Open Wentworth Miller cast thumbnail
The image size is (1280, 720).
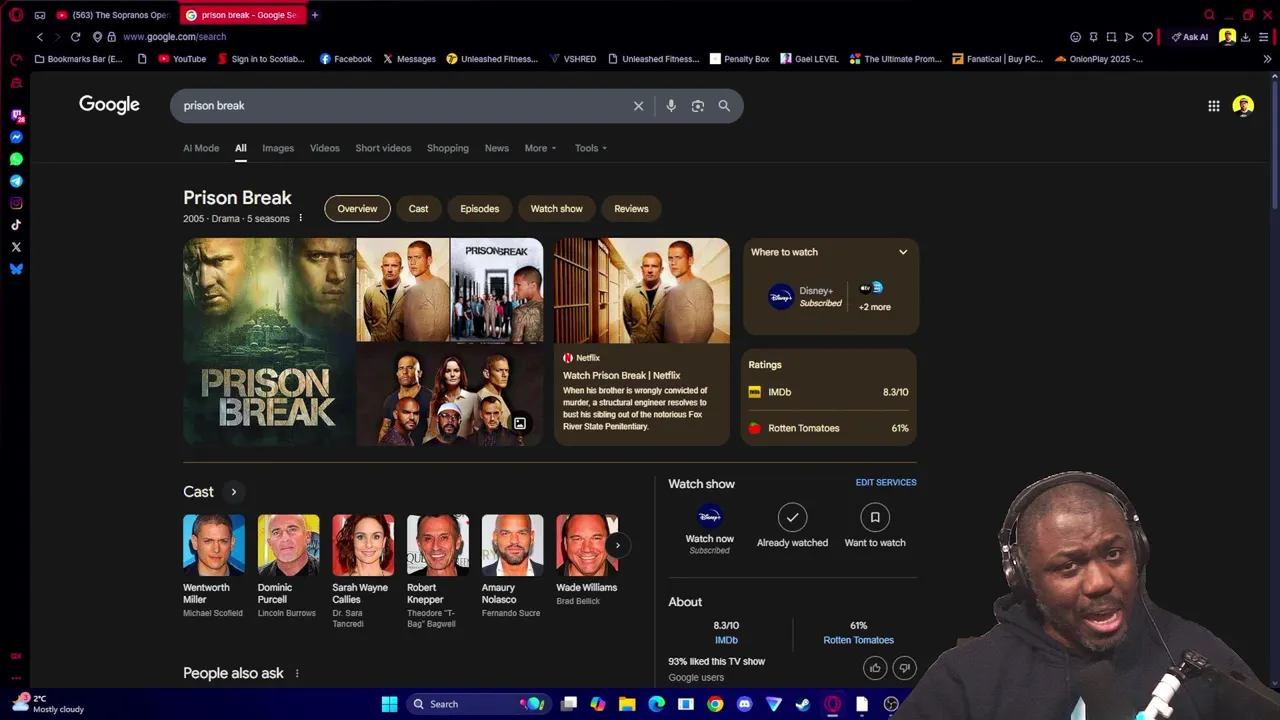pyautogui.click(x=214, y=545)
